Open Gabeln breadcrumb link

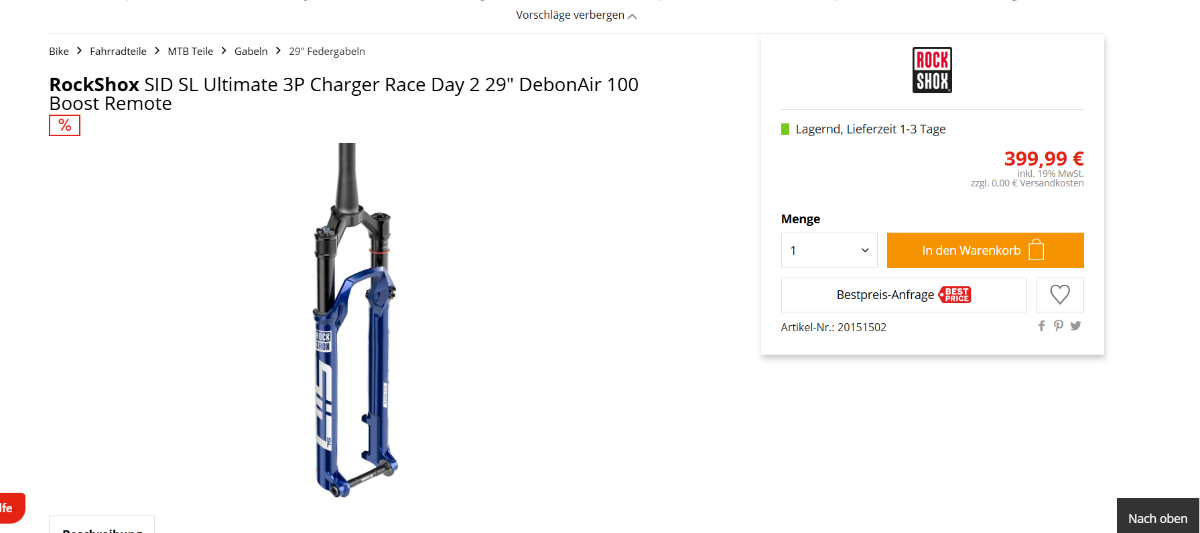coord(251,51)
